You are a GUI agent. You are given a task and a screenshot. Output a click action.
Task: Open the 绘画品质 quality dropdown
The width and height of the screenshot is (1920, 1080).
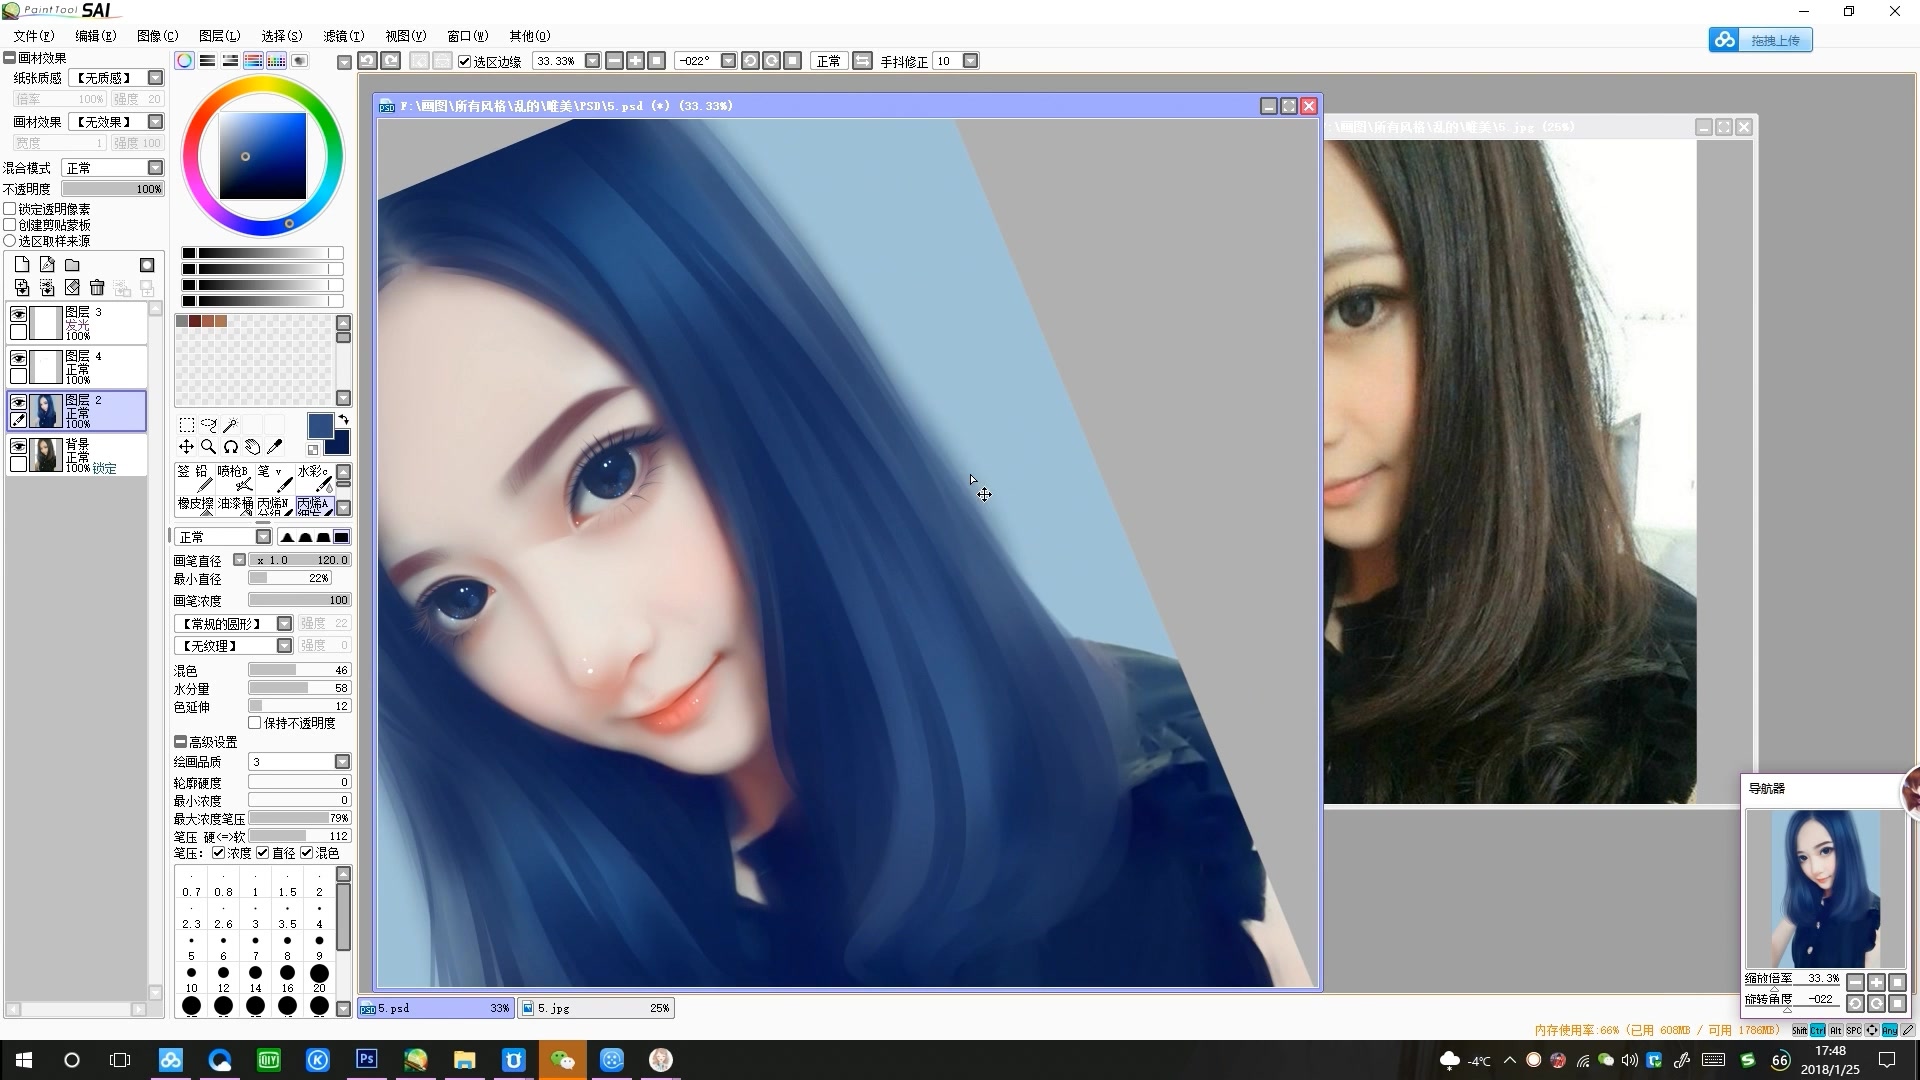342,762
